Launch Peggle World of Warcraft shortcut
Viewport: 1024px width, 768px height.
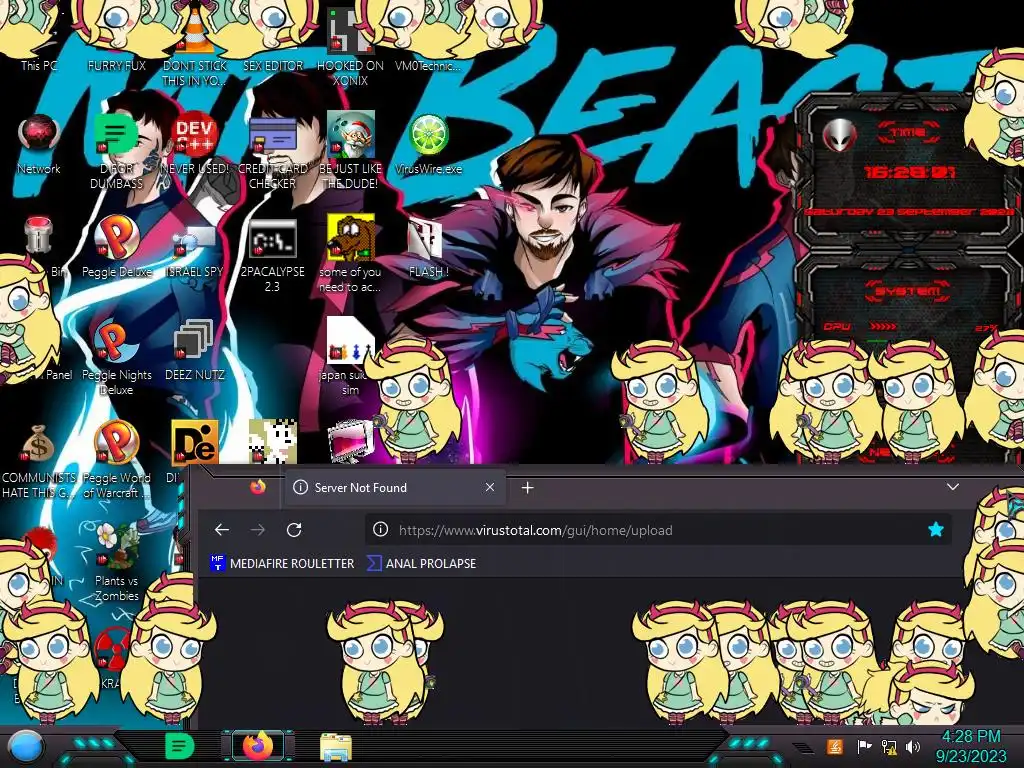click(116, 443)
